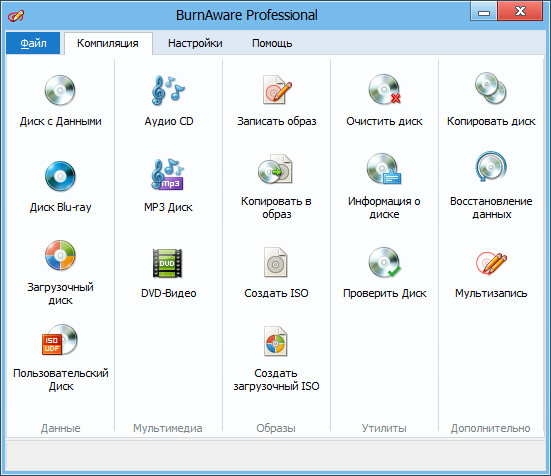The width and height of the screenshot is (551, 476).
Task: Start the Восстановление данных recovery icon
Action: point(491,167)
